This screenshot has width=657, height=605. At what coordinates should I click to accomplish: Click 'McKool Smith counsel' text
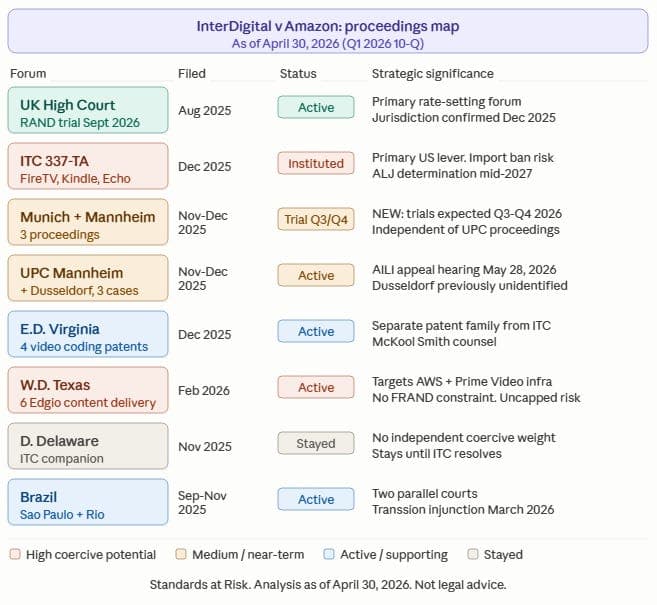(434, 342)
